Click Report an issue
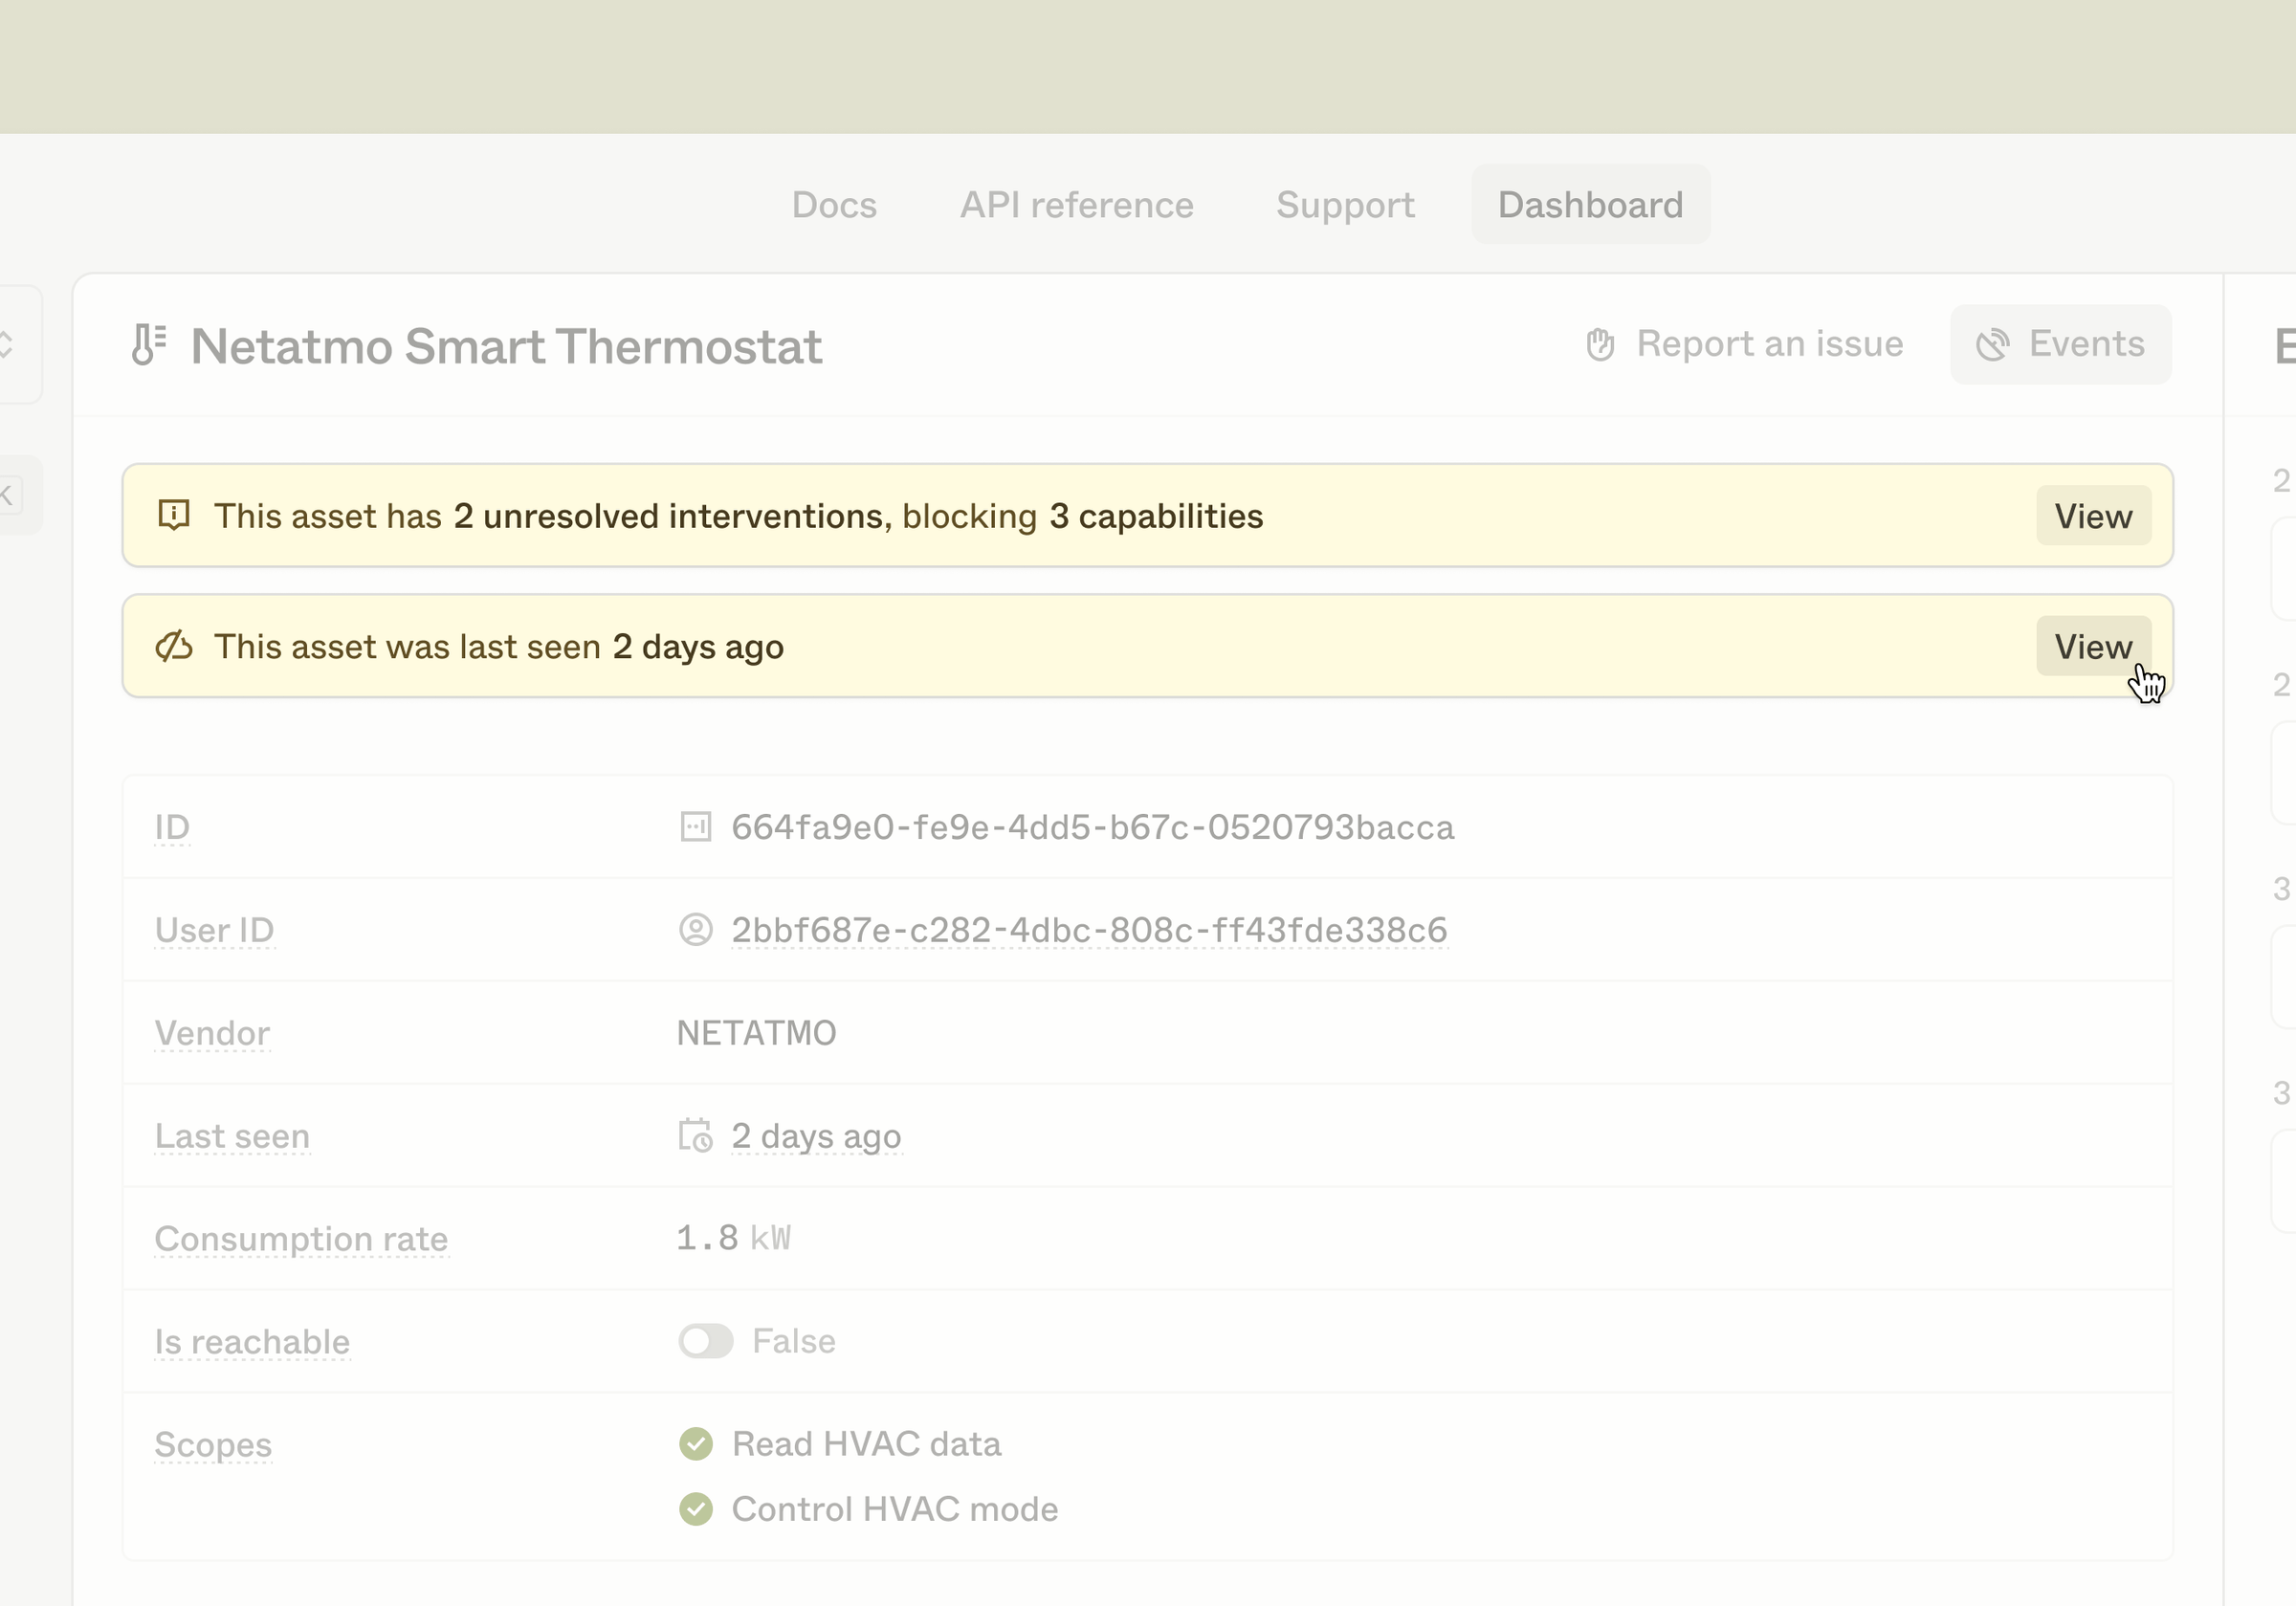 tap(1744, 344)
